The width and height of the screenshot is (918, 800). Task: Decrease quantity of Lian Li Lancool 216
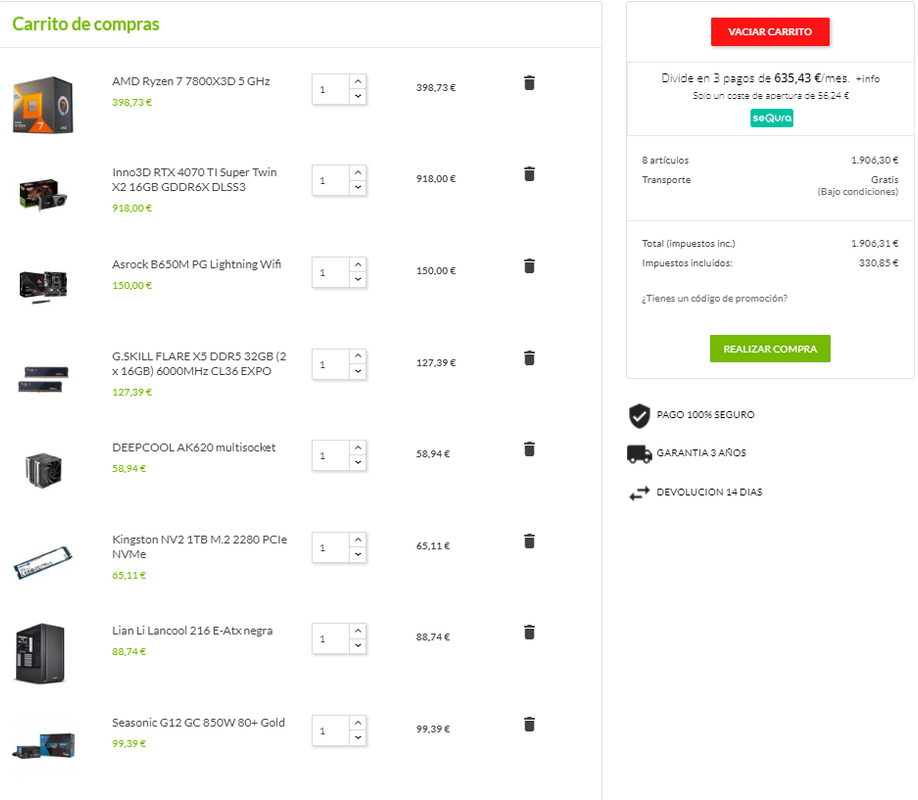358,646
